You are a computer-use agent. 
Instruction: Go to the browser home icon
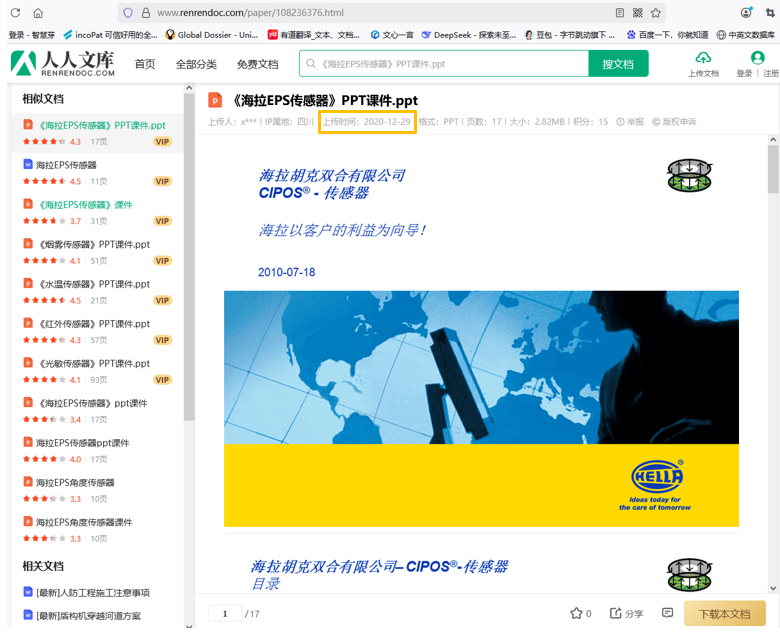click(38, 13)
